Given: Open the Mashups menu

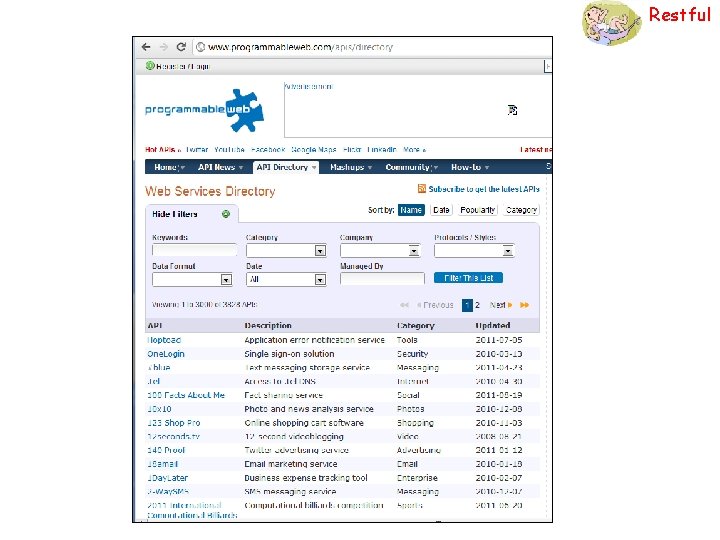Looking at the screenshot, I should (351, 167).
